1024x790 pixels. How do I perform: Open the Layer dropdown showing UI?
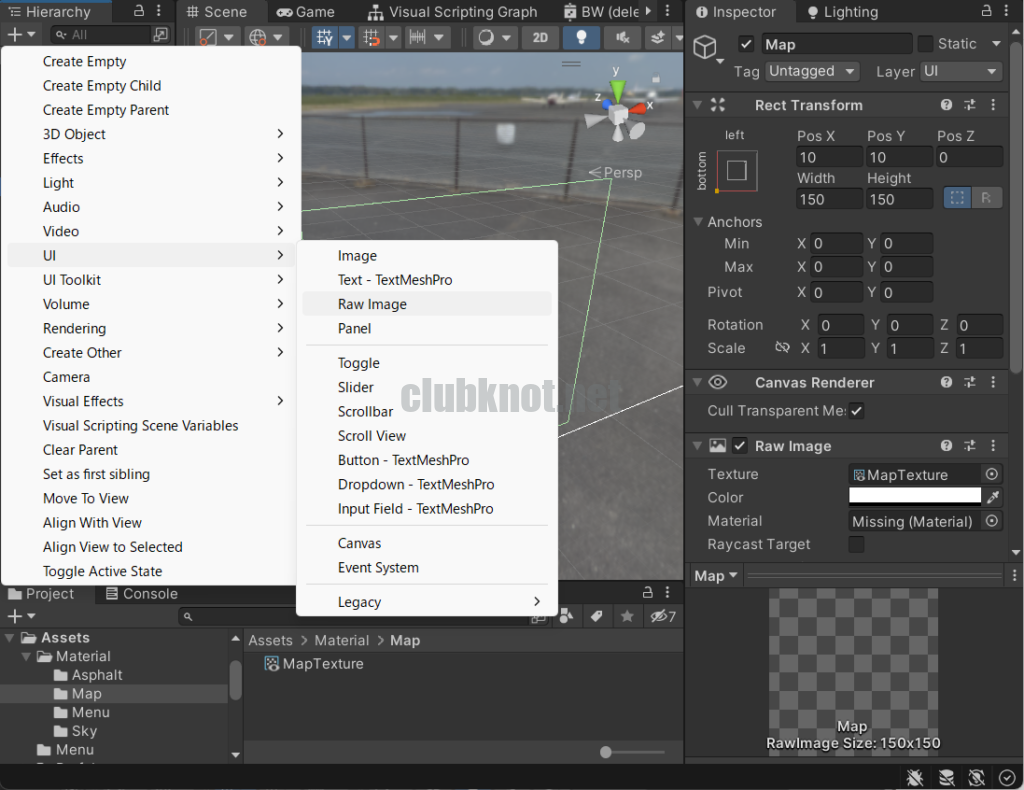961,71
